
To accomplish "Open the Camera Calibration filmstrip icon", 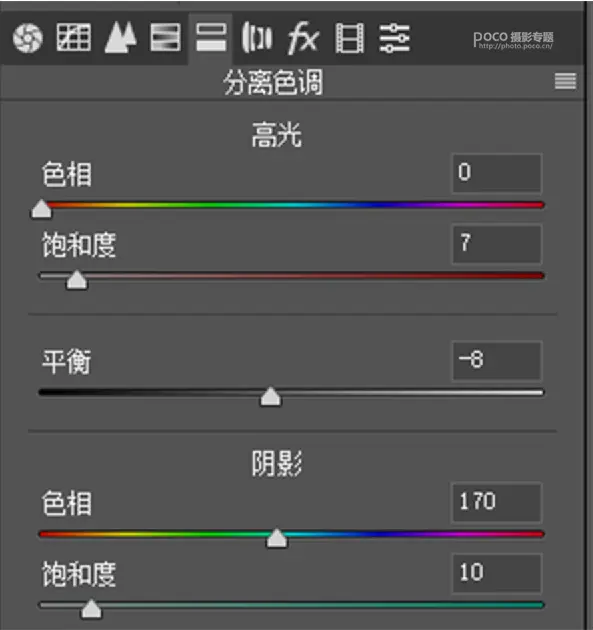I will [x=350, y=38].
